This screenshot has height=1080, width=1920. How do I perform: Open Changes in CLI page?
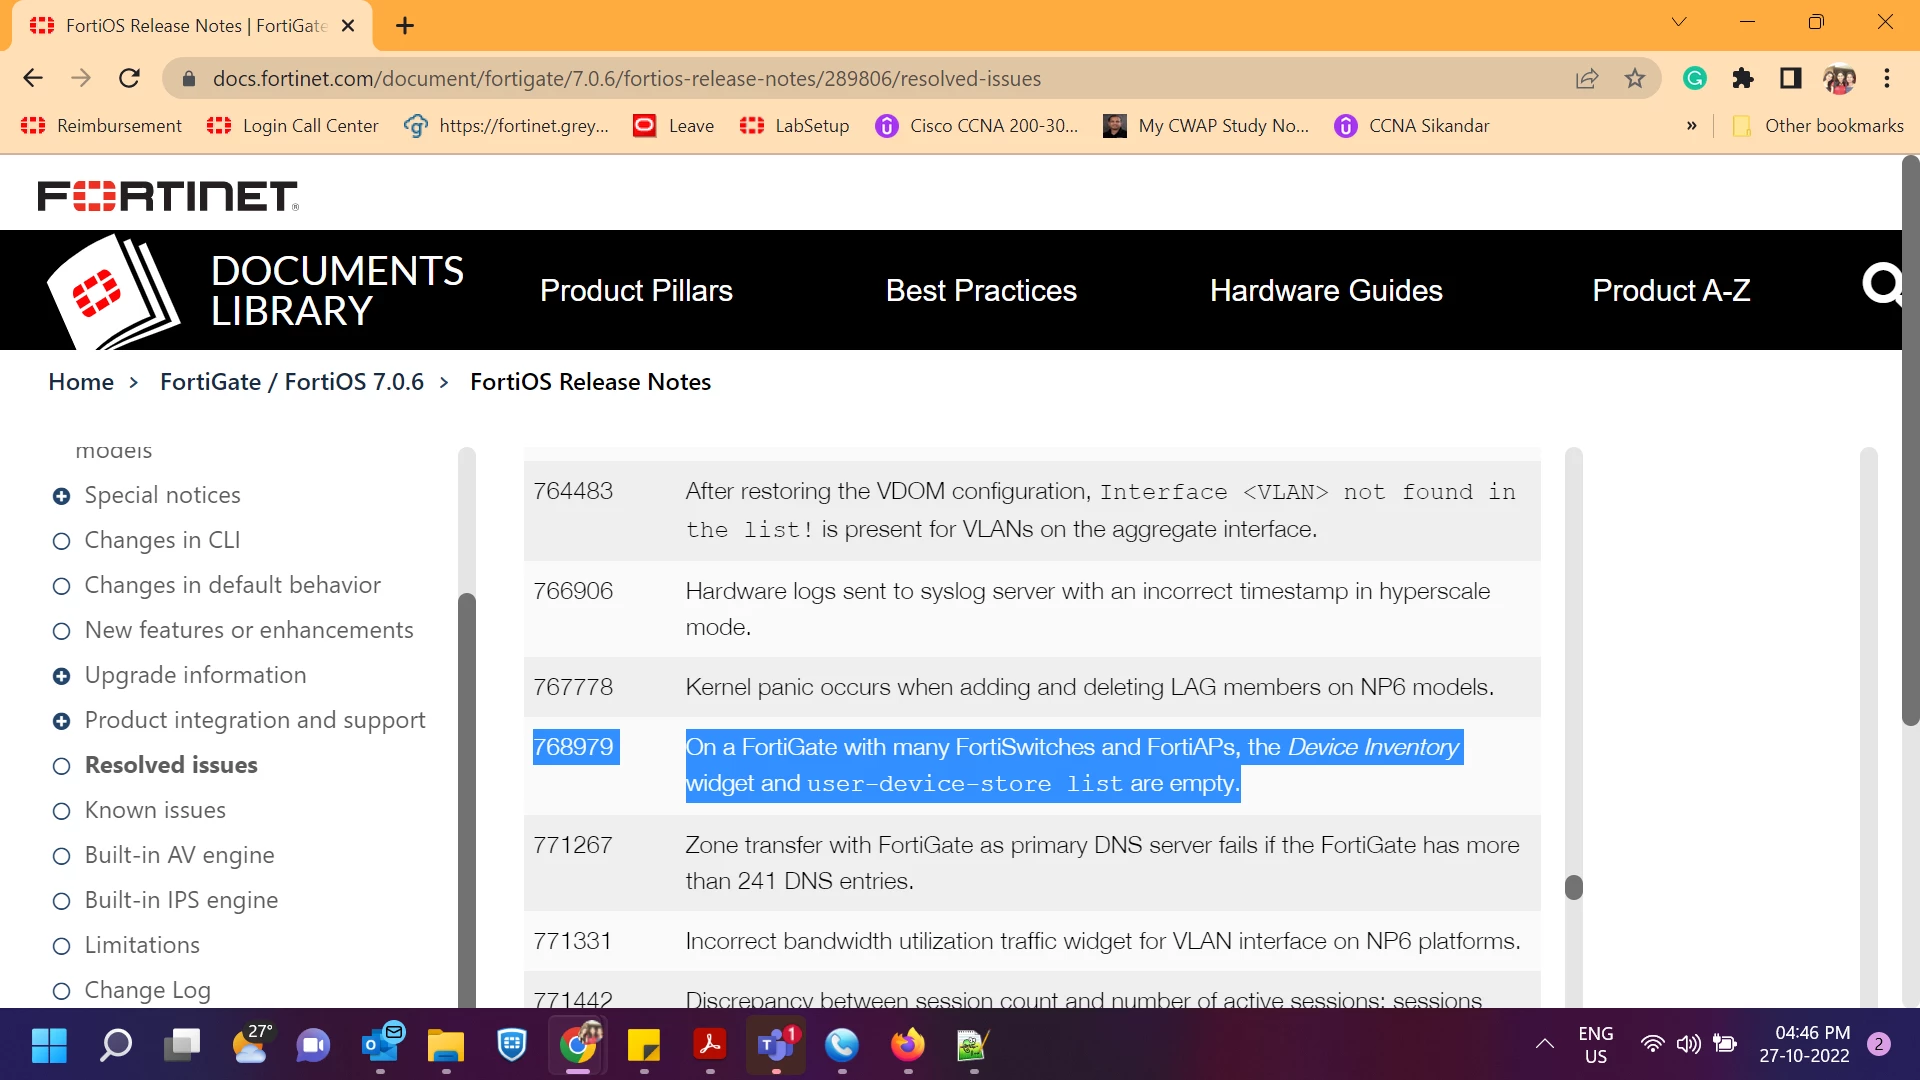(162, 540)
